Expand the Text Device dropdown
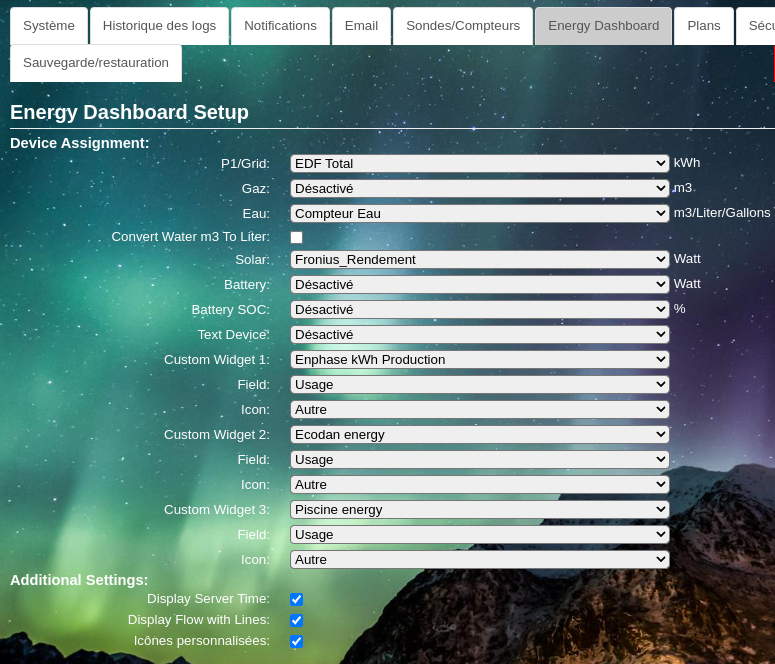The image size is (775, 664). pyautogui.click(x=479, y=334)
